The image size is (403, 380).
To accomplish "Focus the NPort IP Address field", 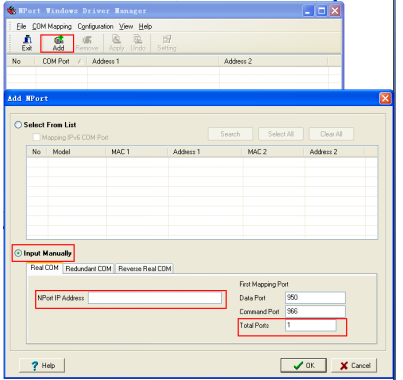I will click(x=155, y=298).
